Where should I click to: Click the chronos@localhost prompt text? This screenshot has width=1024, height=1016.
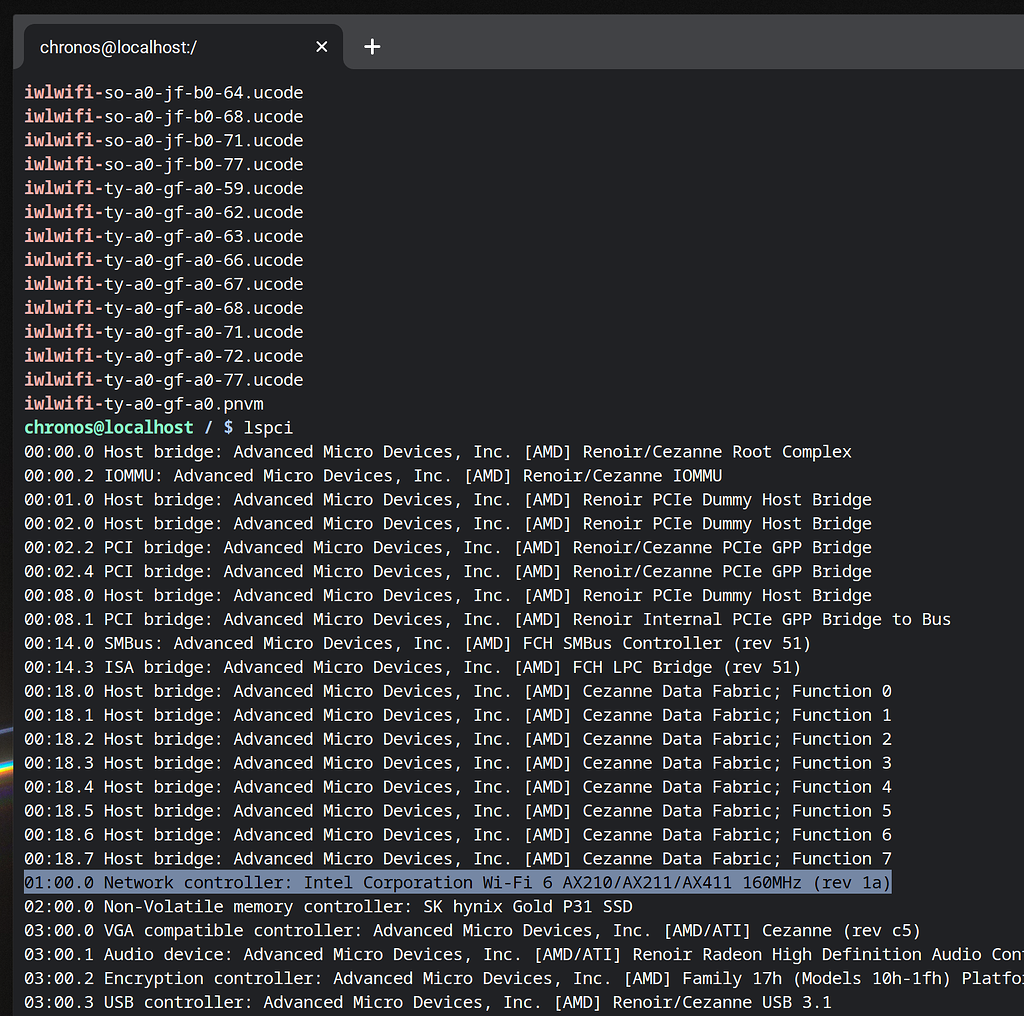click(x=108, y=428)
